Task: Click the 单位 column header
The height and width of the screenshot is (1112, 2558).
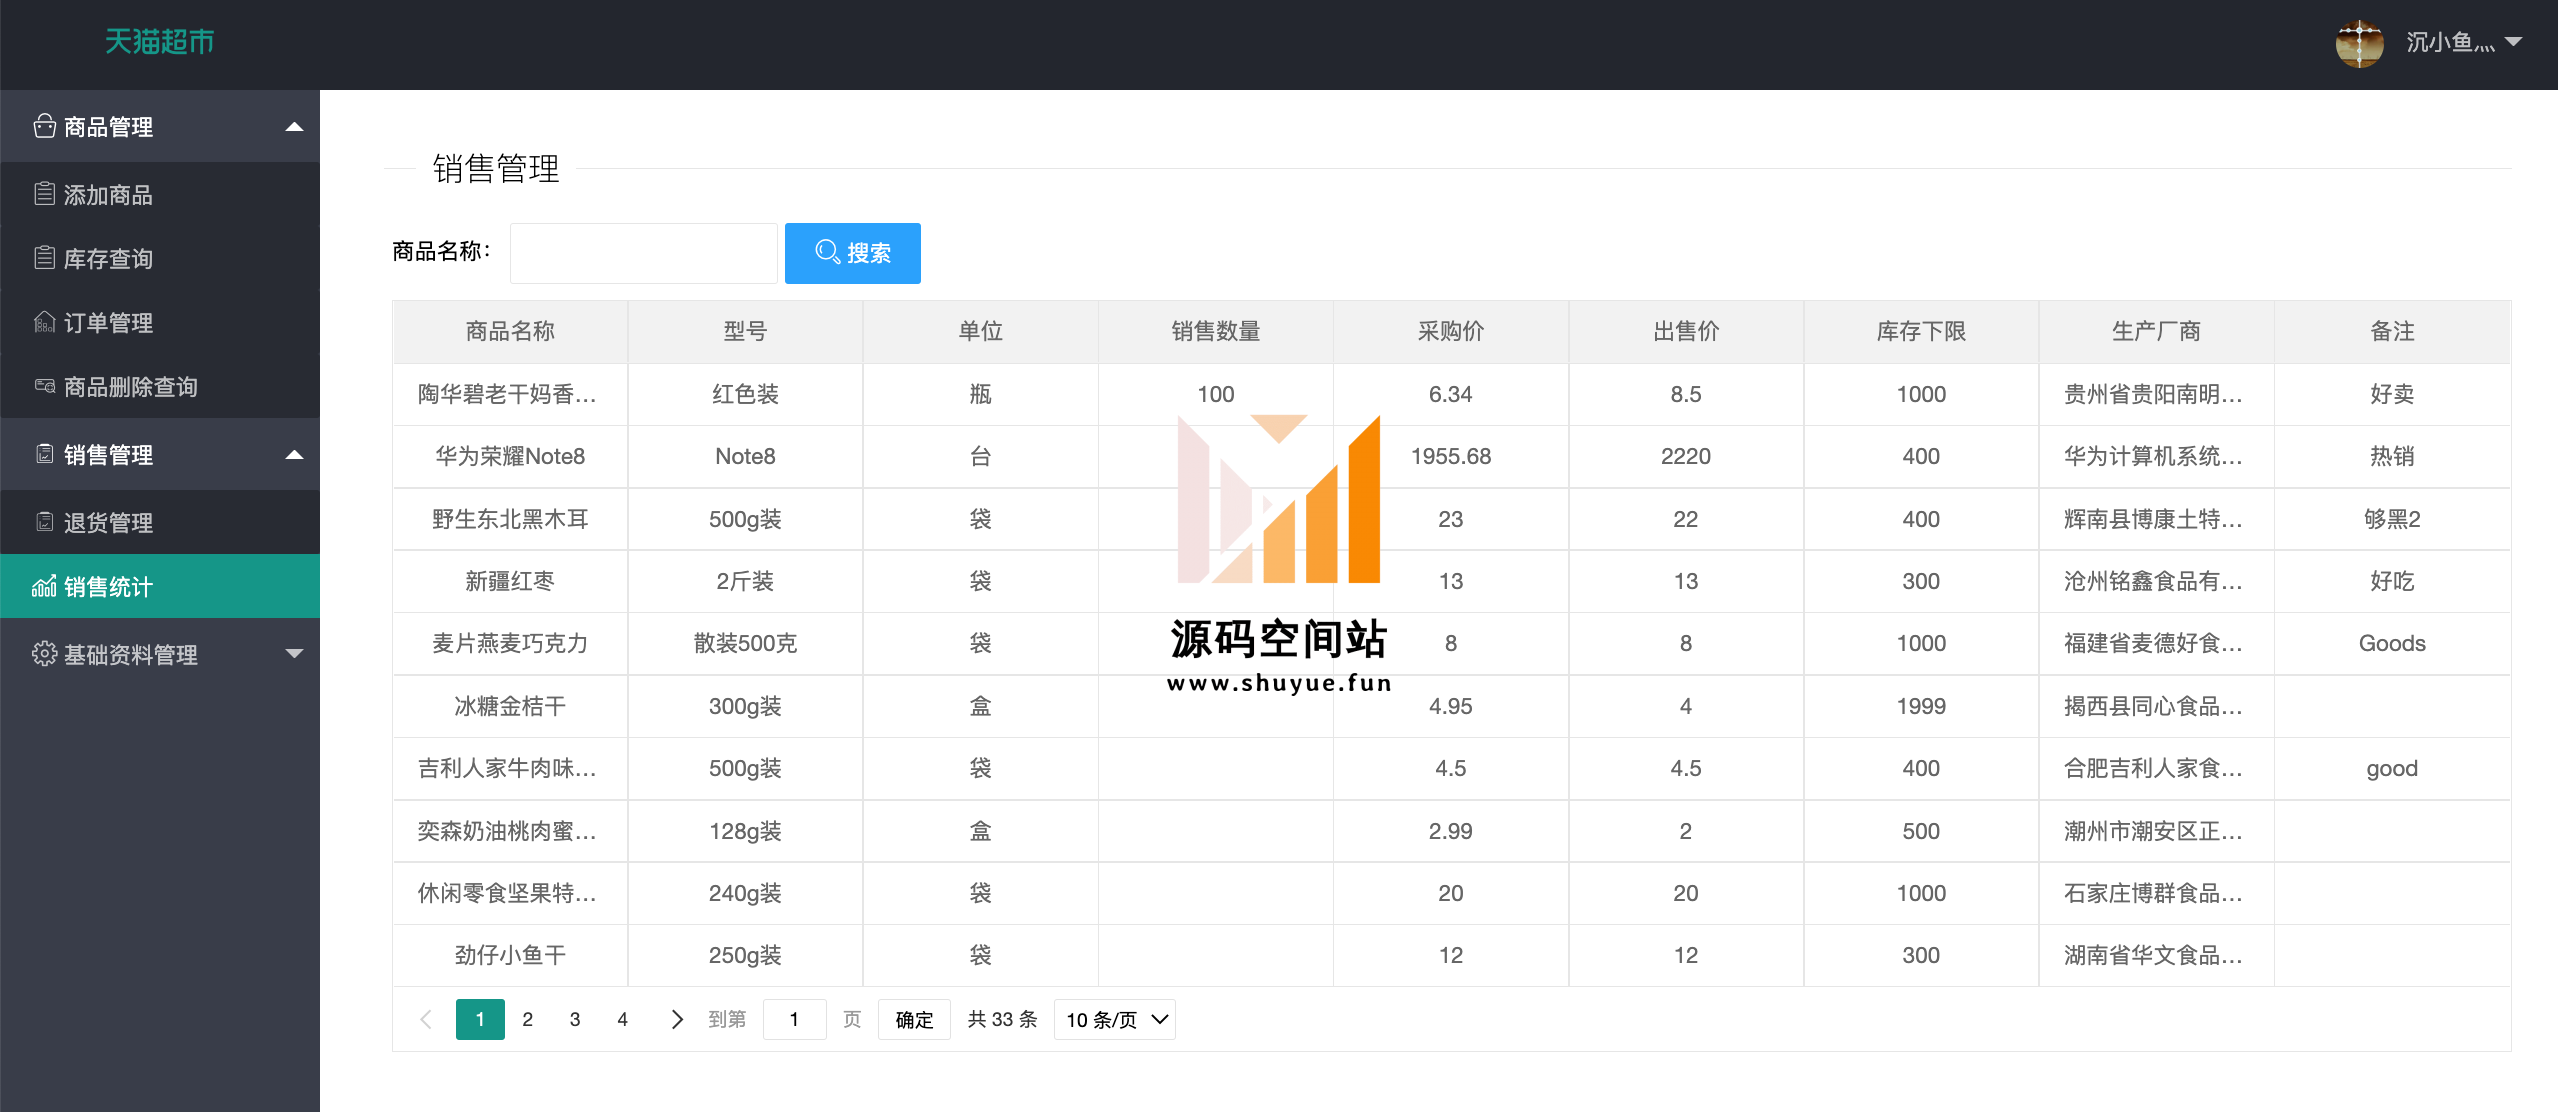Action: (980, 331)
